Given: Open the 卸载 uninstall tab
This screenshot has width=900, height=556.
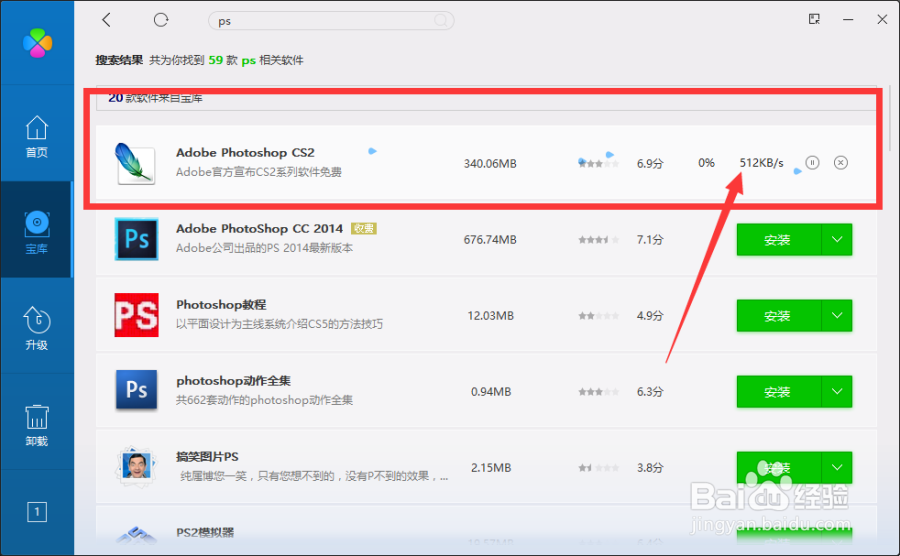Looking at the screenshot, I should (37, 425).
